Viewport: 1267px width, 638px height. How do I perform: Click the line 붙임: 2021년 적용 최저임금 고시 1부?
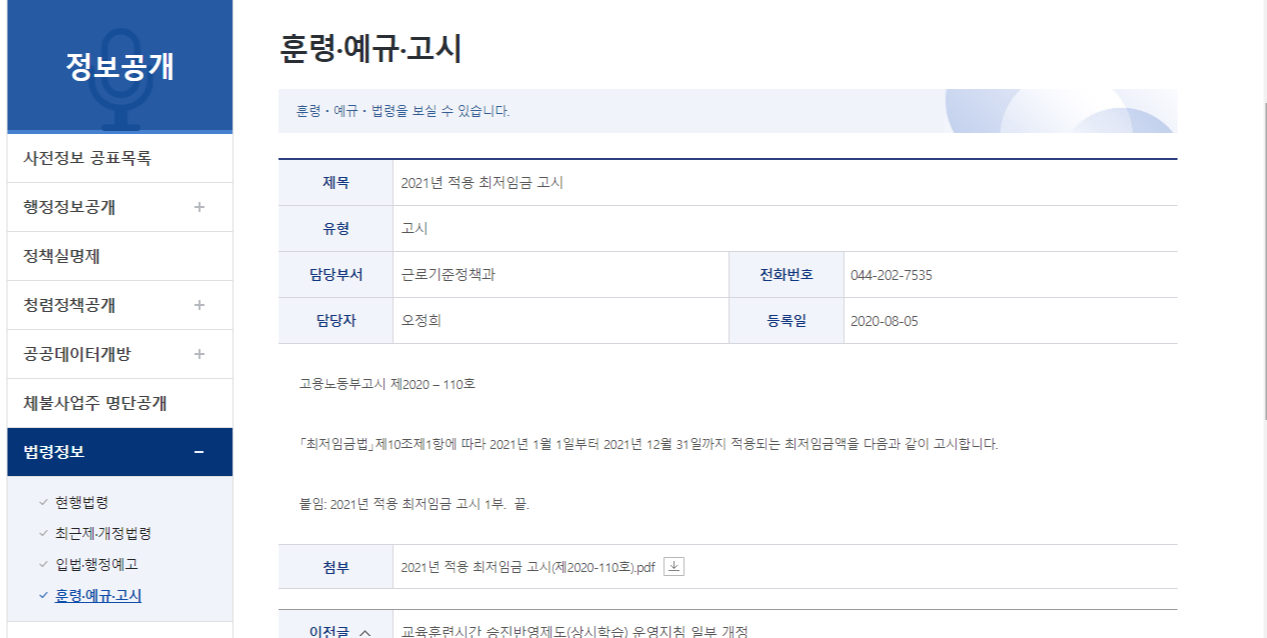click(x=414, y=504)
